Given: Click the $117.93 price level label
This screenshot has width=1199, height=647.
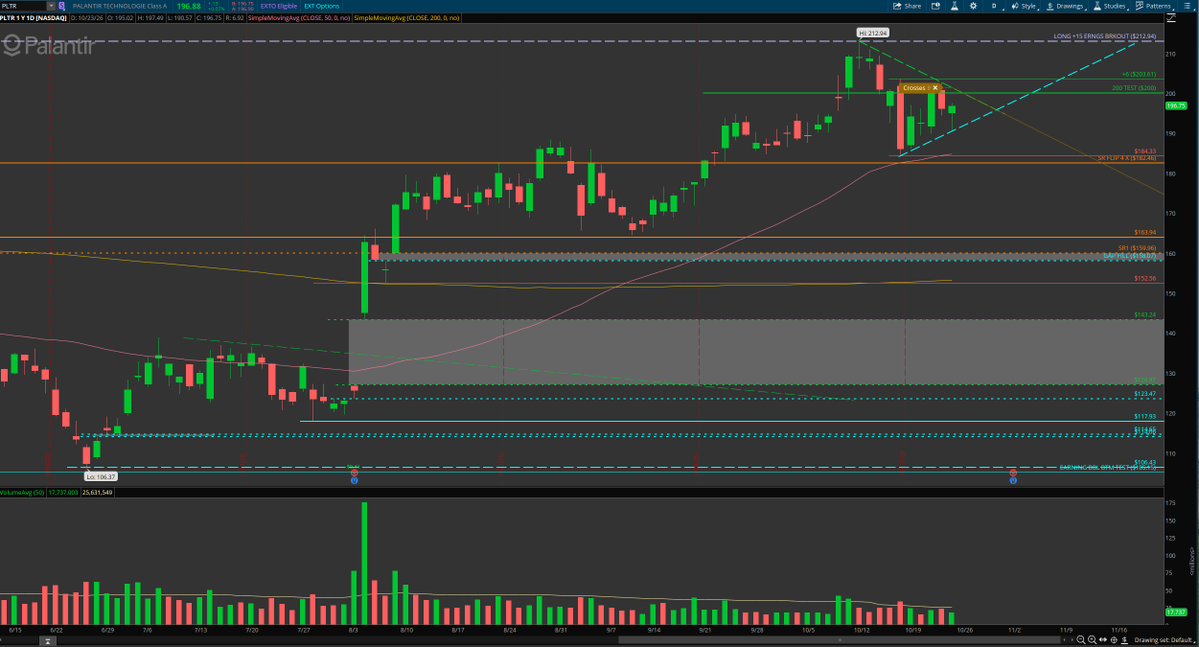Looking at the screenshot, I should (x=1145, y=416).
